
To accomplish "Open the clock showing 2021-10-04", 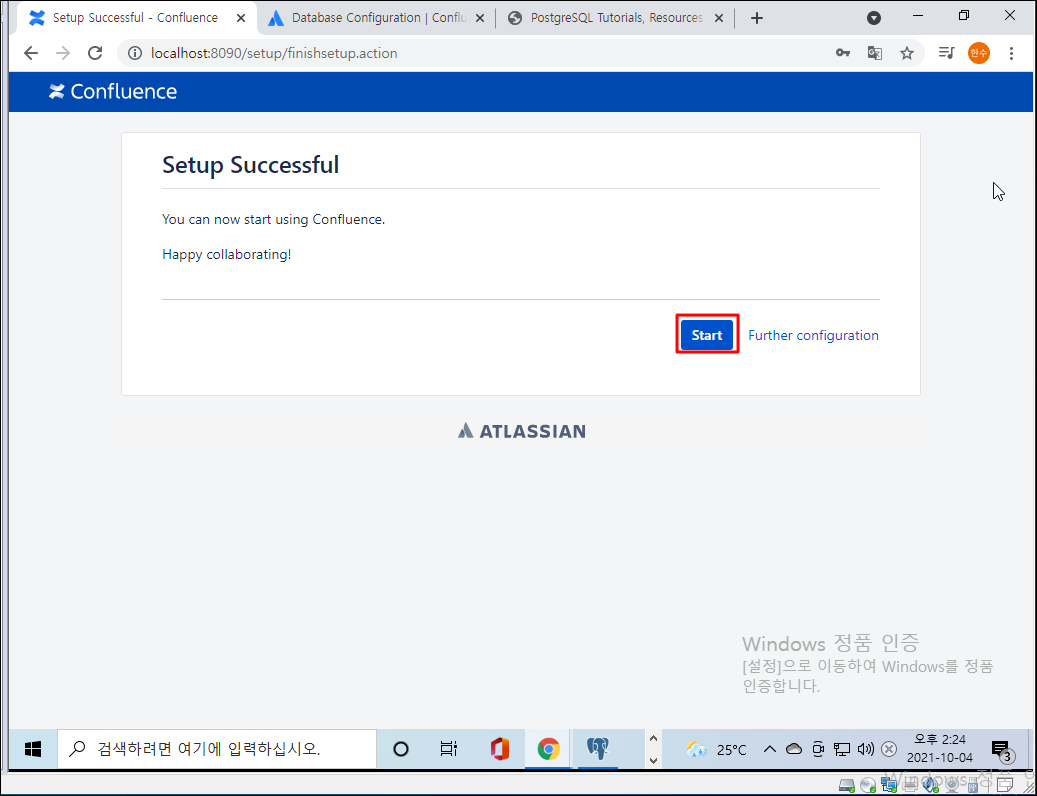I will tap(939, 748).
